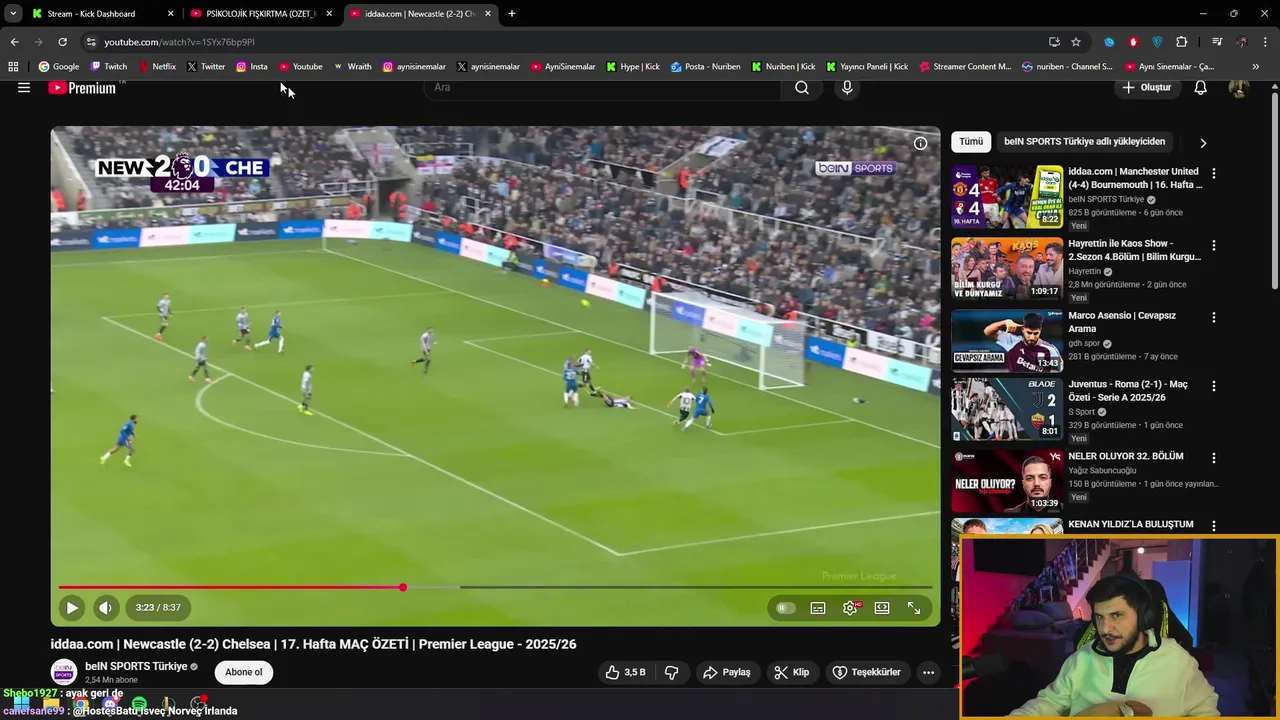
Task: Open the browser extensions puzzle icon
Action: coord(1182,42)
